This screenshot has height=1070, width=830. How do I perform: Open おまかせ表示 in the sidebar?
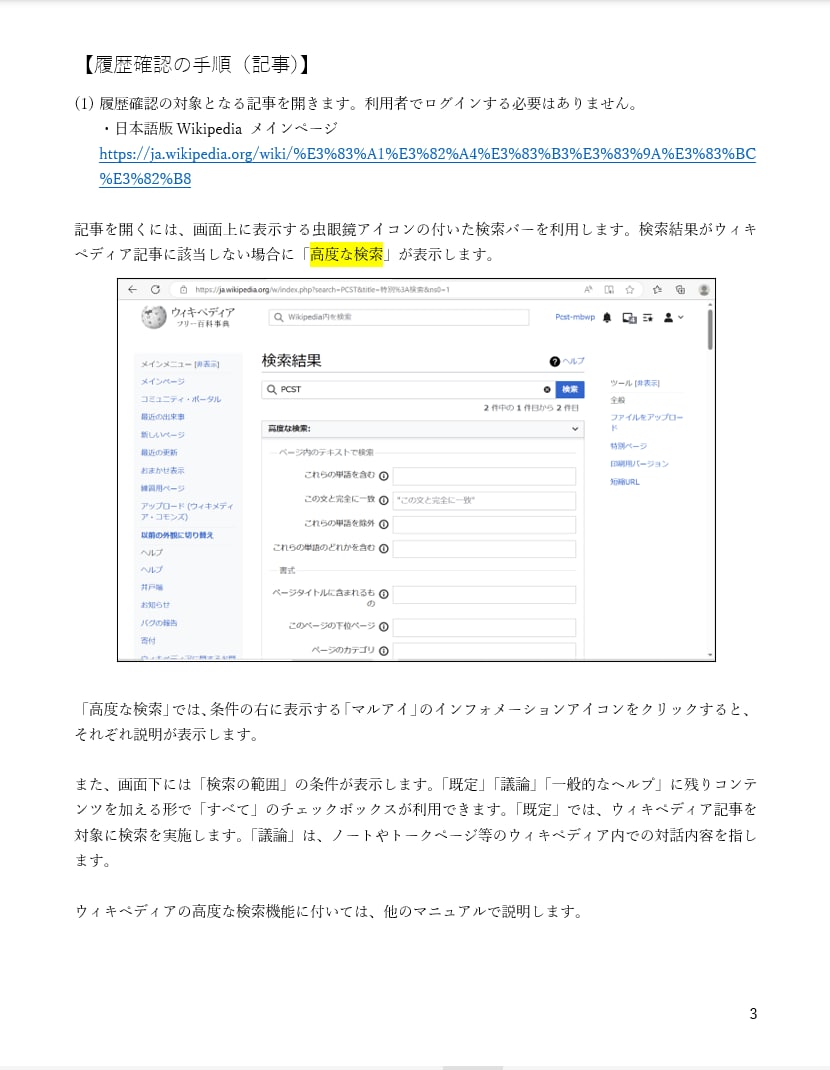pyautogui.click(x=162, y=470)
